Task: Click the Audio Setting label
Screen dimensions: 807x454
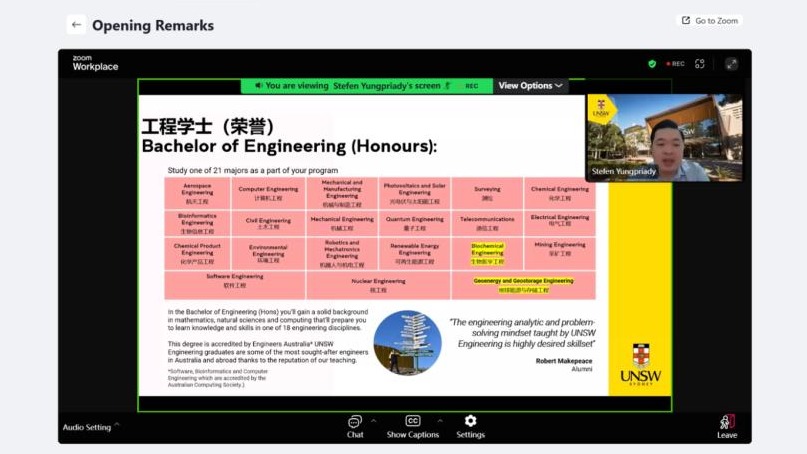Action: [x=87, y=427]
